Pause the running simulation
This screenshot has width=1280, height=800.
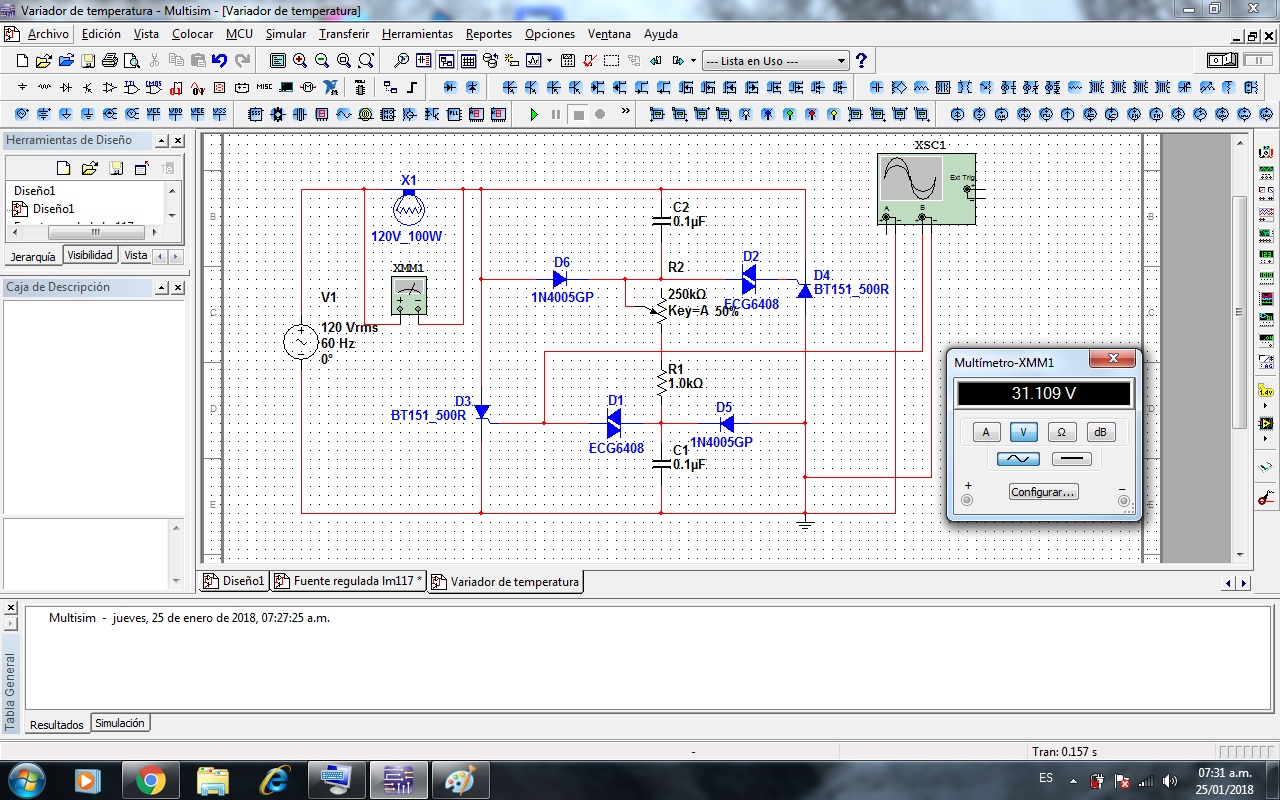tap(557, 113)
